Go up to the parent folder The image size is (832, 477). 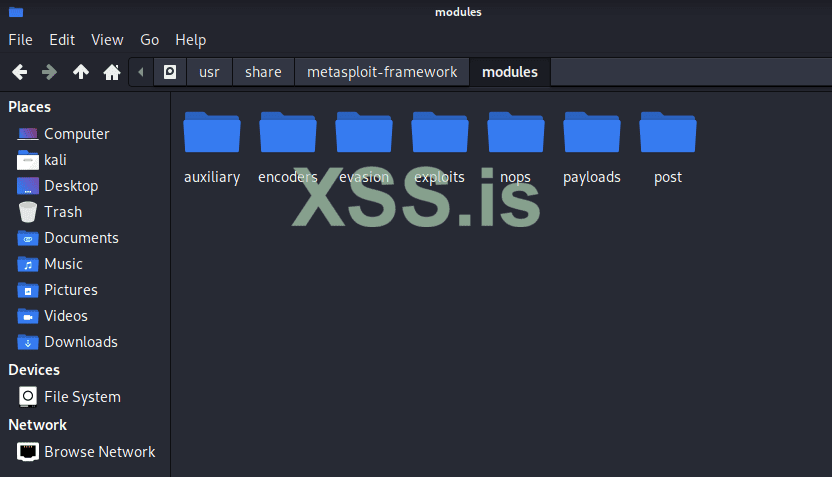[x=81, y=72]
